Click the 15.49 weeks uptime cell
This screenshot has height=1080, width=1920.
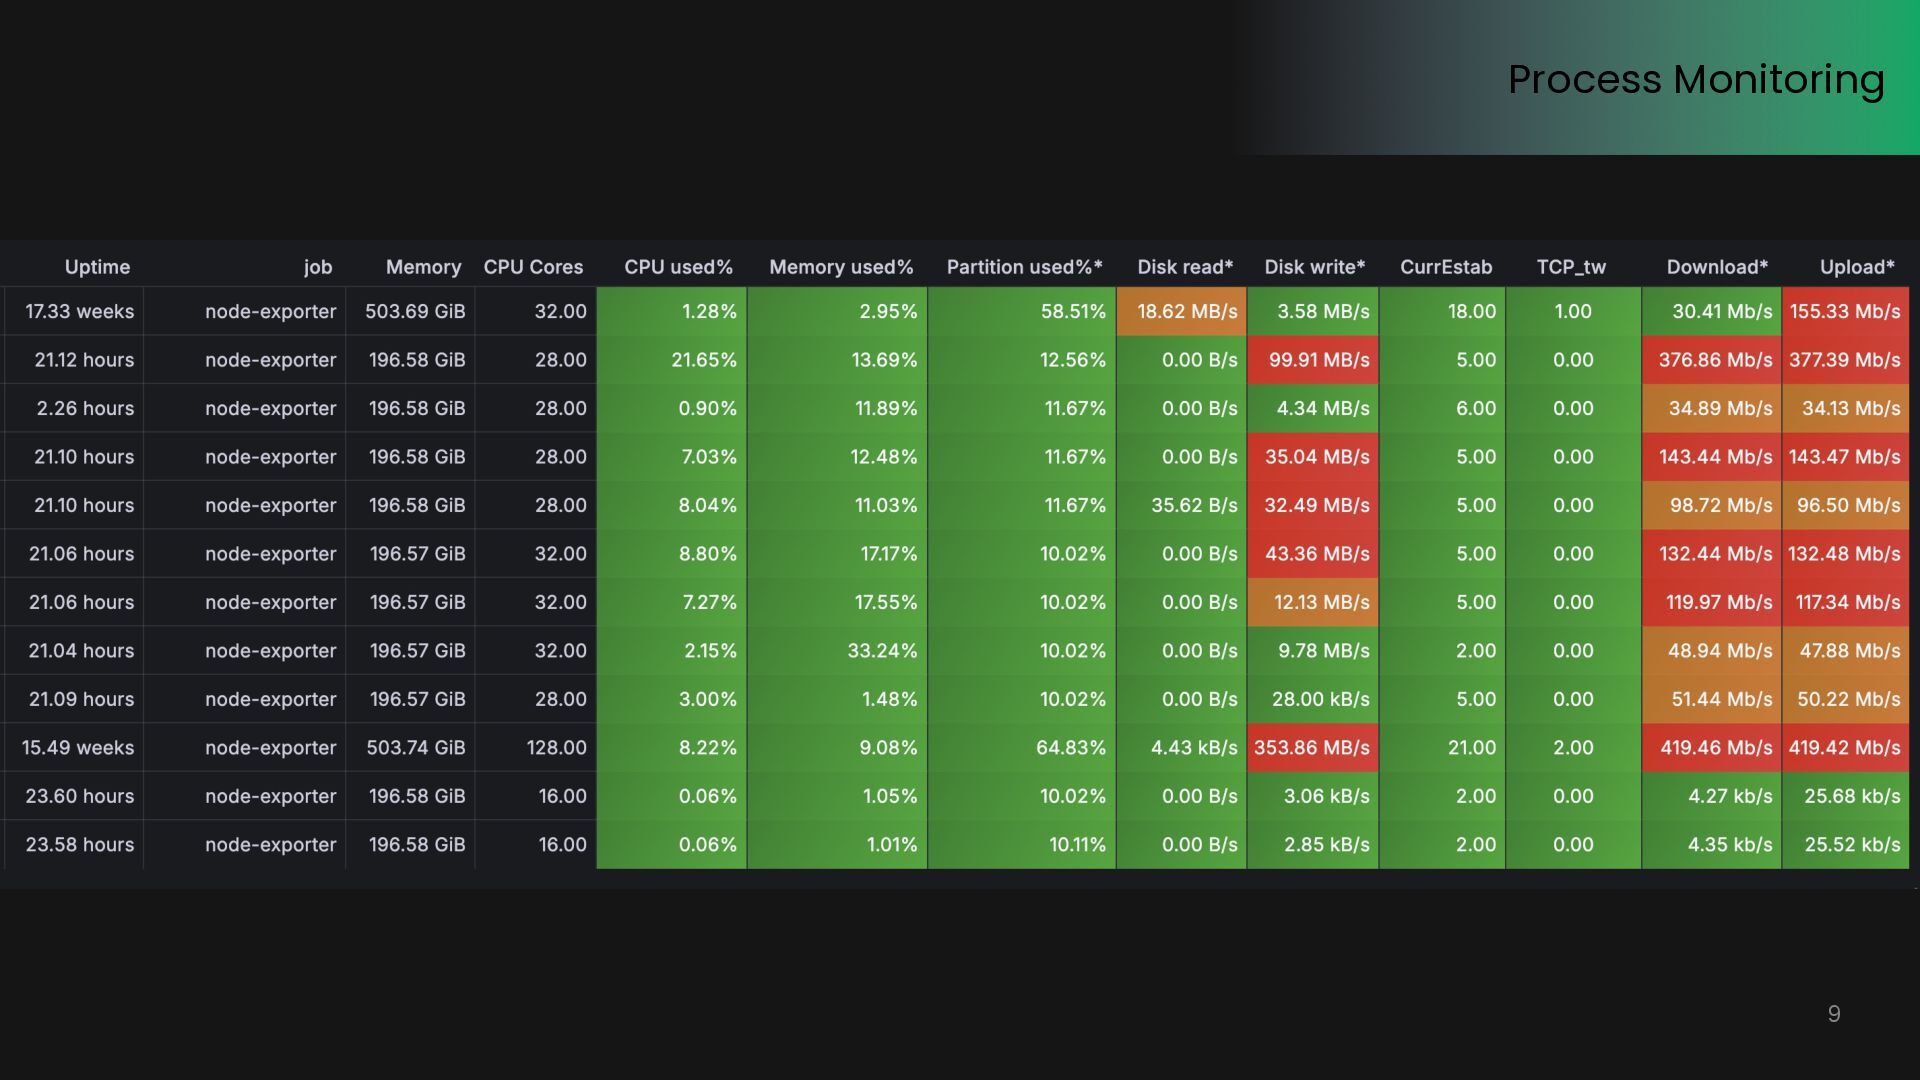tap(77, 748)
